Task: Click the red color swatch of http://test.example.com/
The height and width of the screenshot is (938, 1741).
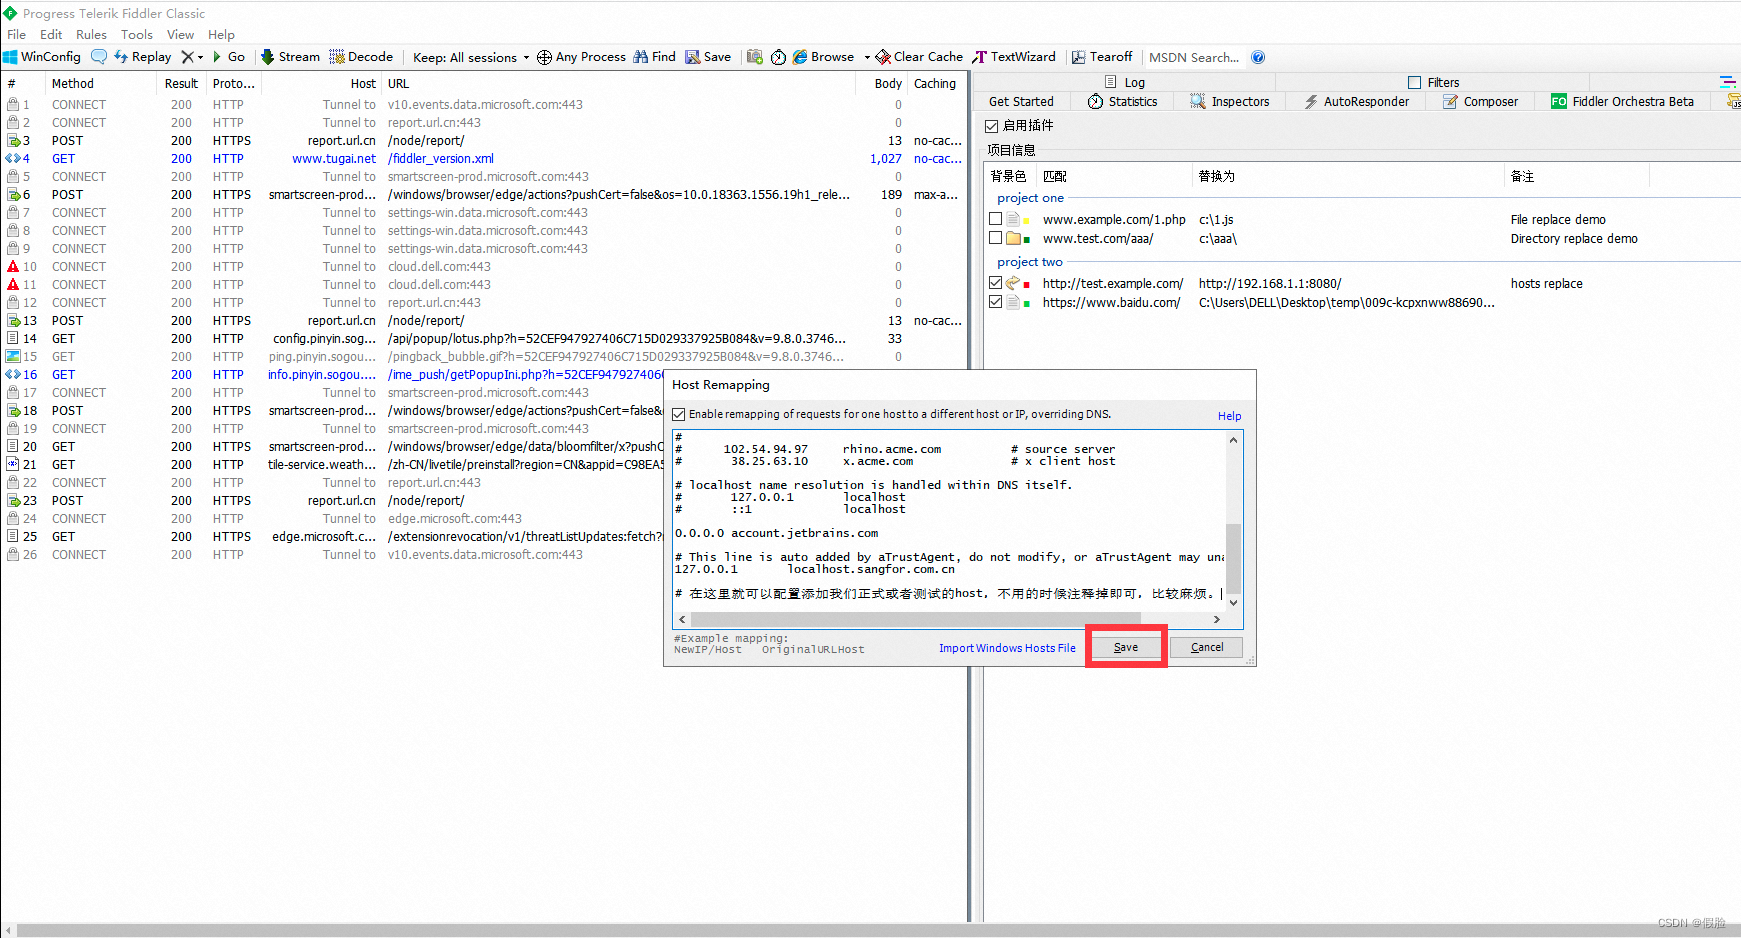Action: click(1027, 284)
